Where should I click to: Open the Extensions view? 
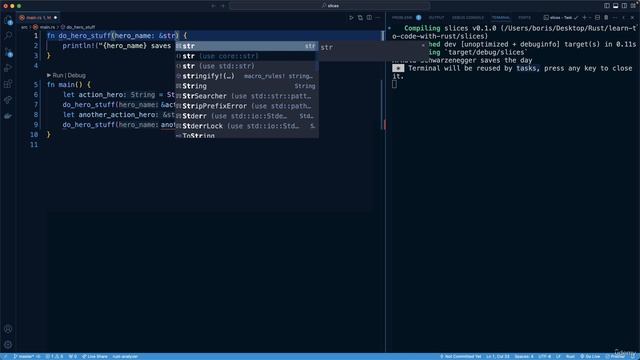pyautogui.click(x=8, y=84)
